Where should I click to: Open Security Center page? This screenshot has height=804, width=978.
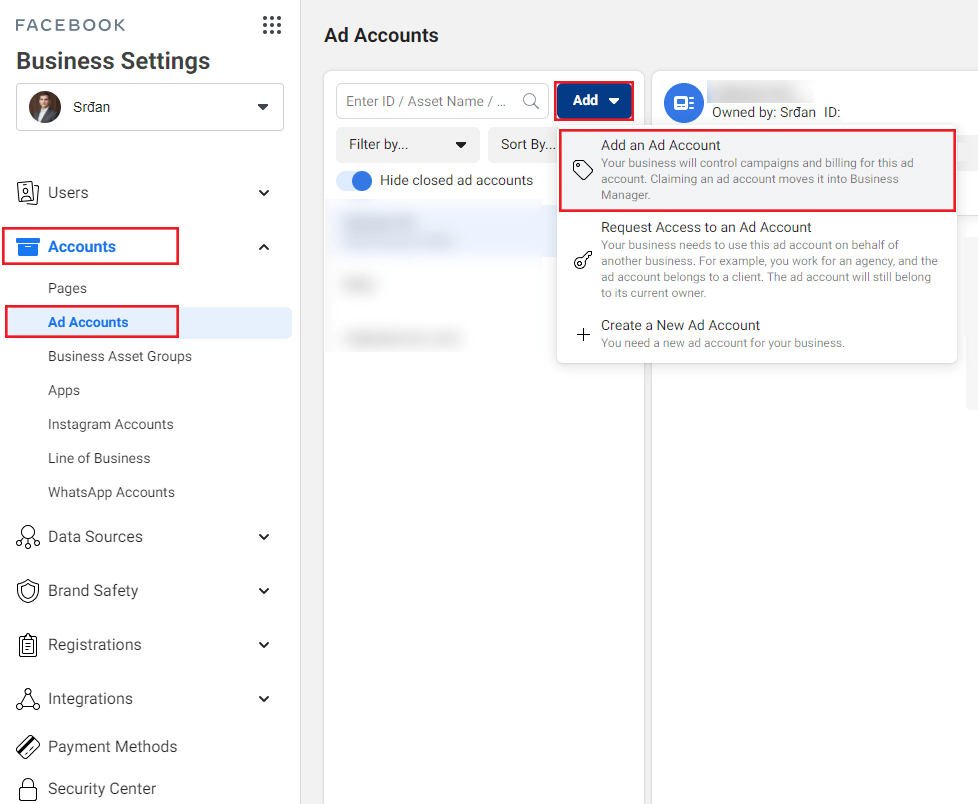click(x=102, y=789)
